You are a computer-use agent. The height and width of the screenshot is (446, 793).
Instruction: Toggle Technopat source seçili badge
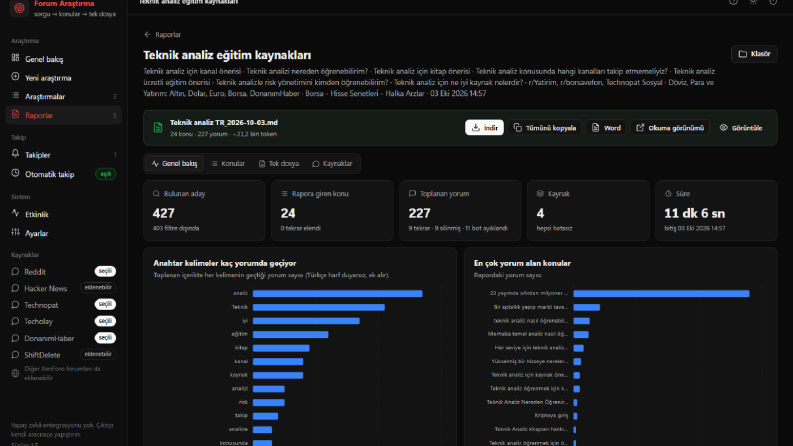click(105, 304)
